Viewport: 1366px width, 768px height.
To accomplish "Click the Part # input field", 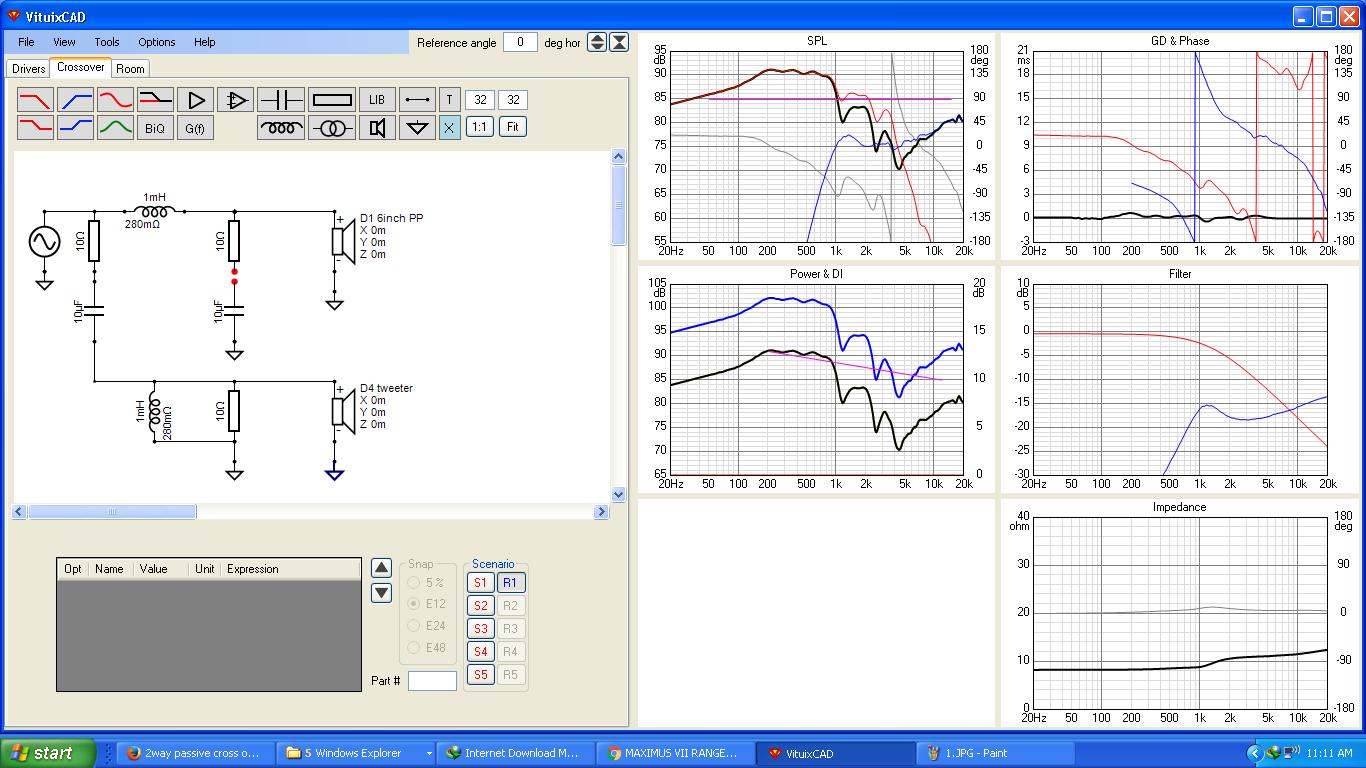I will click(432, 681).
